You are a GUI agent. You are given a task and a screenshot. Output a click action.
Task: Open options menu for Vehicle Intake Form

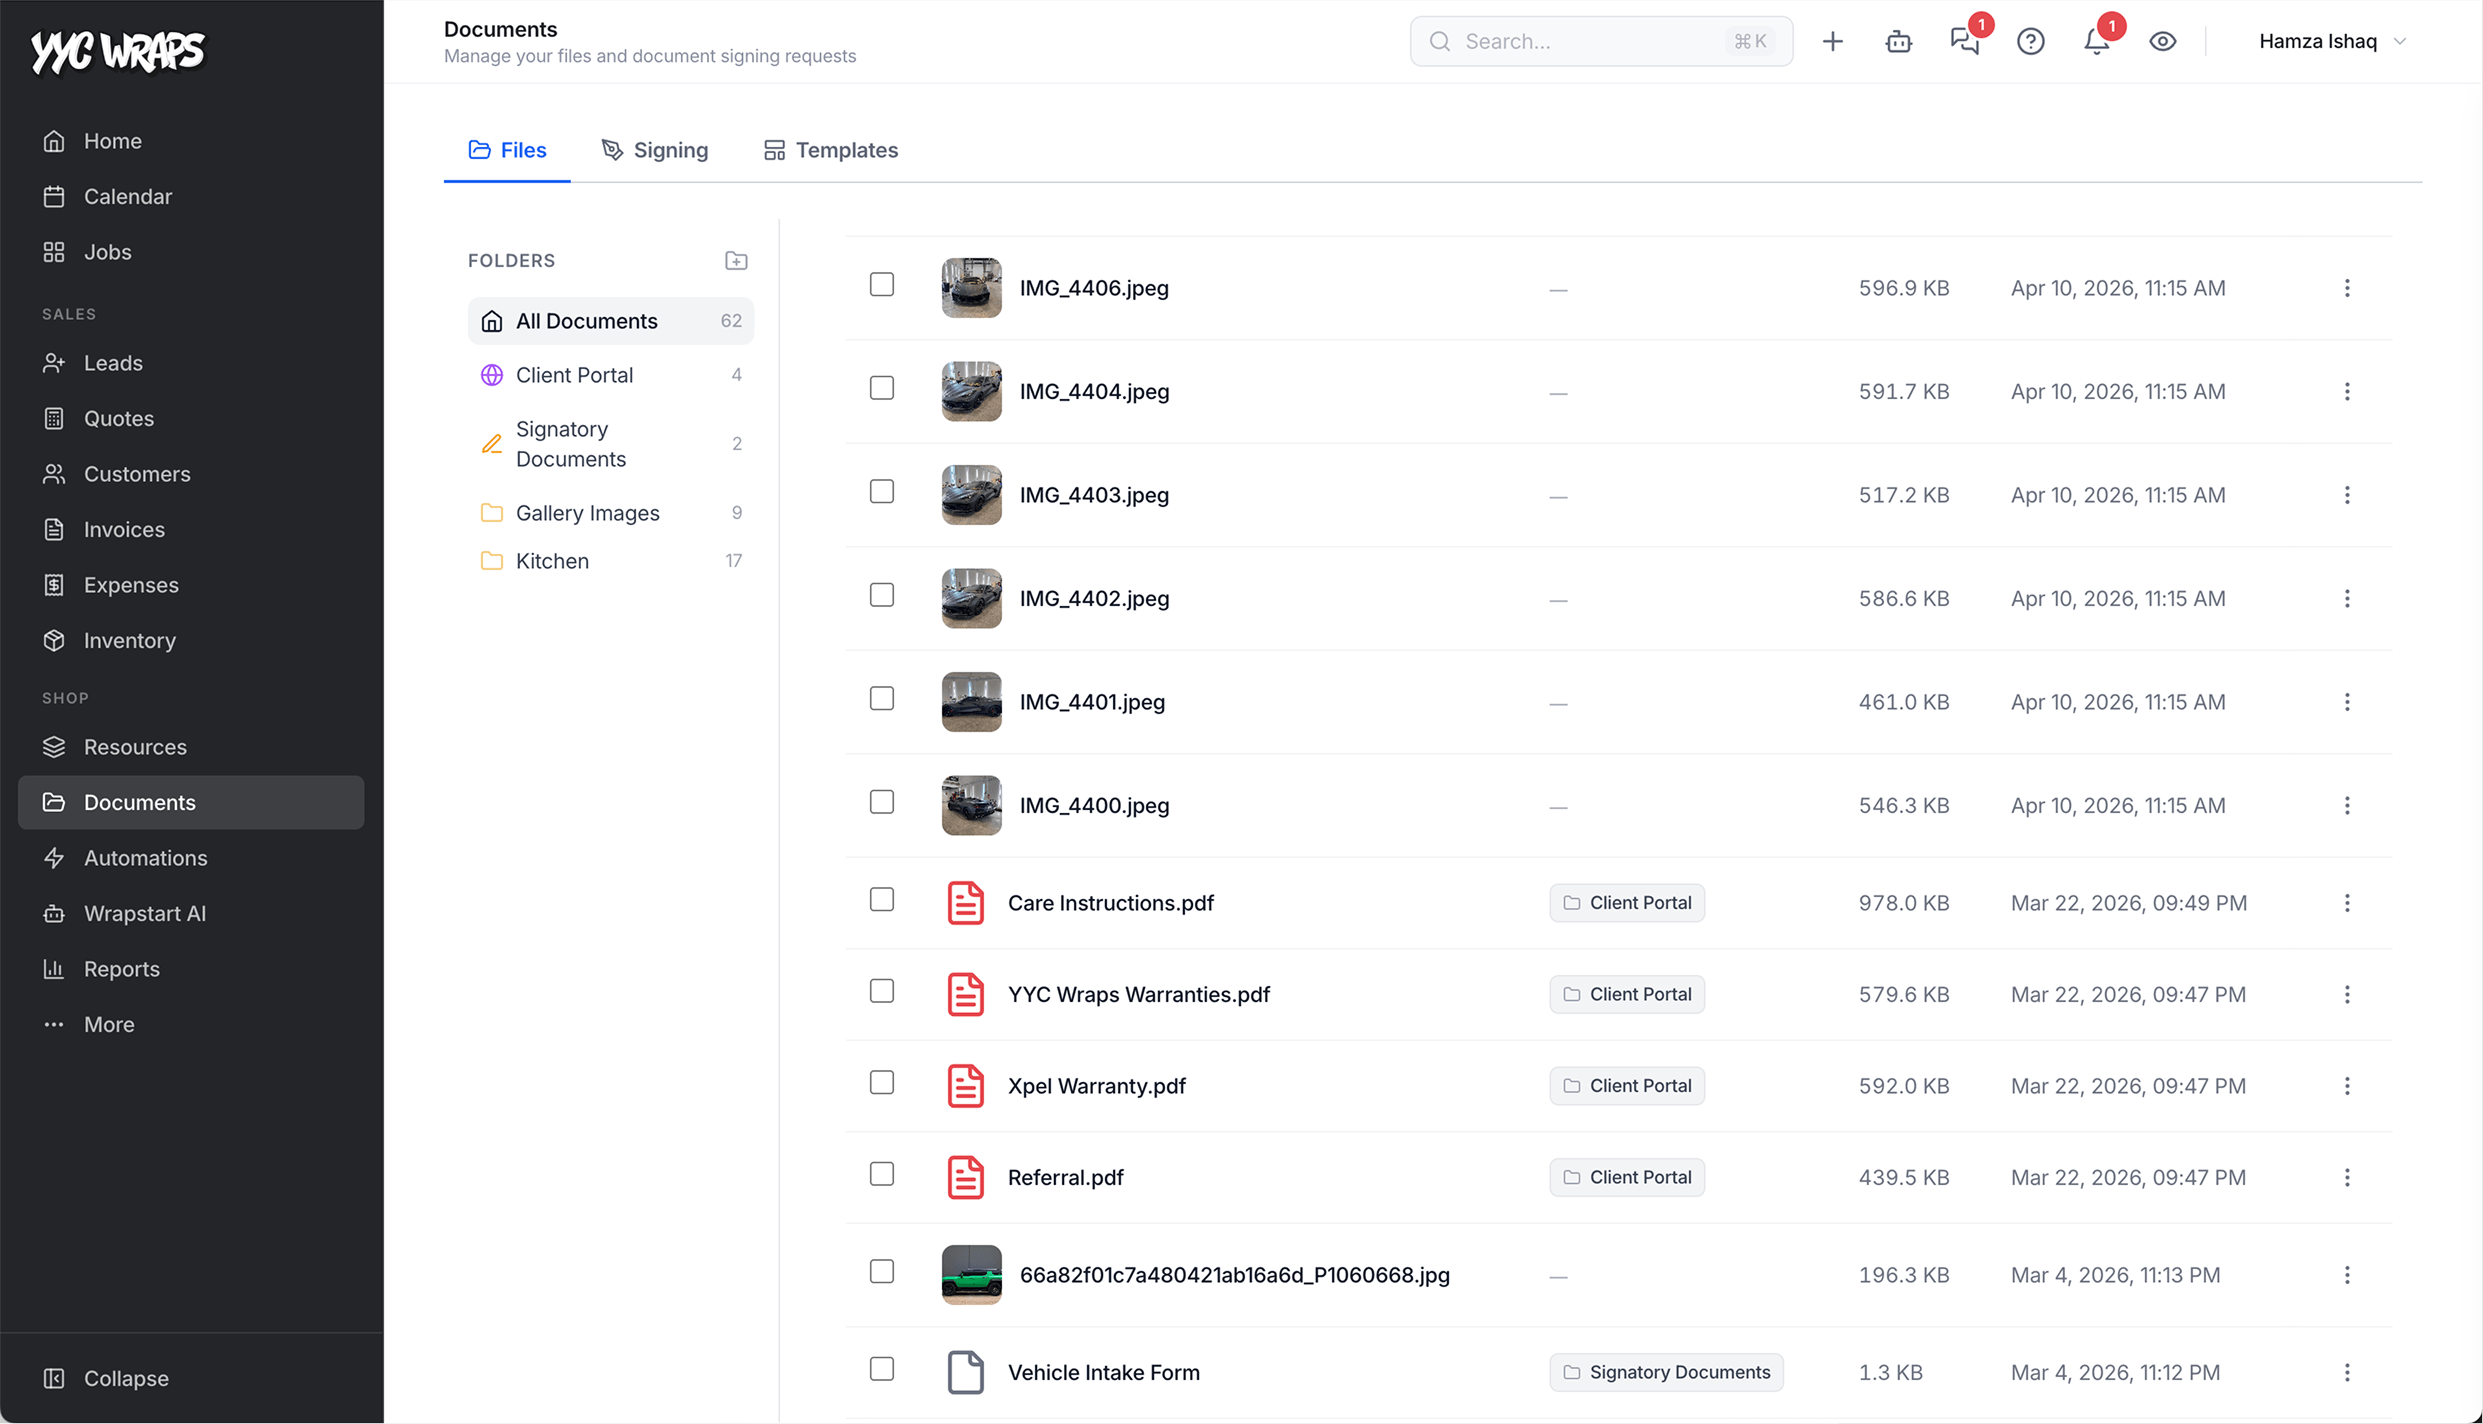point(2347,1372)
